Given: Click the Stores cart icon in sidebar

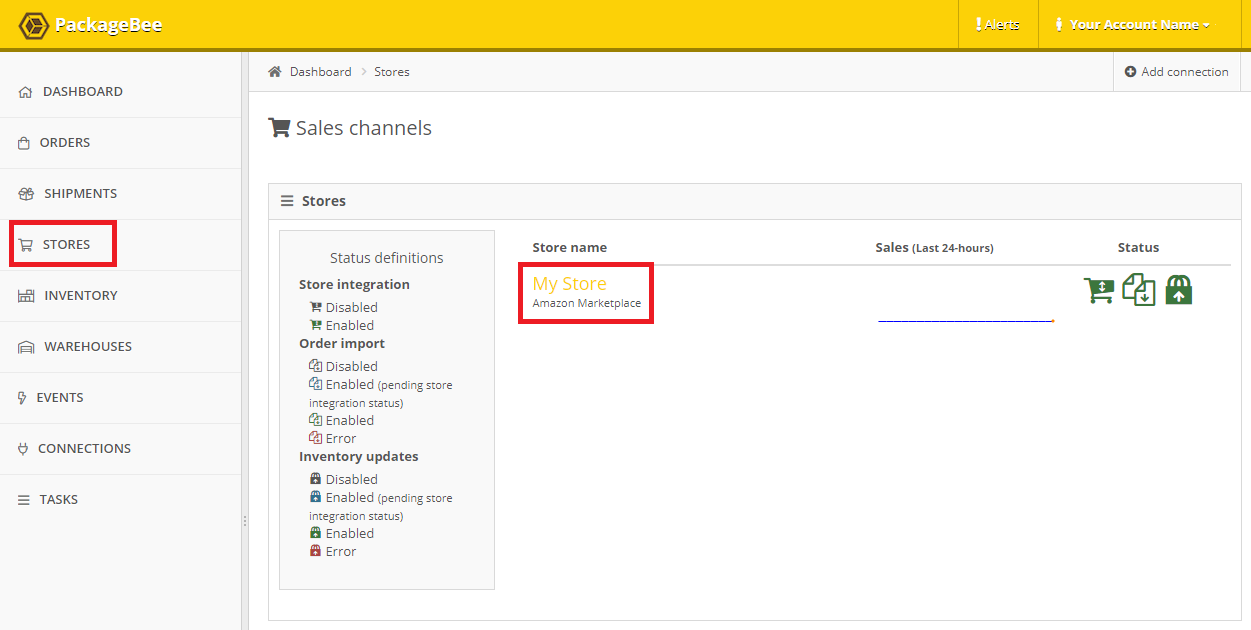Looking at the screenshot, I should click(x=26, y=245).
